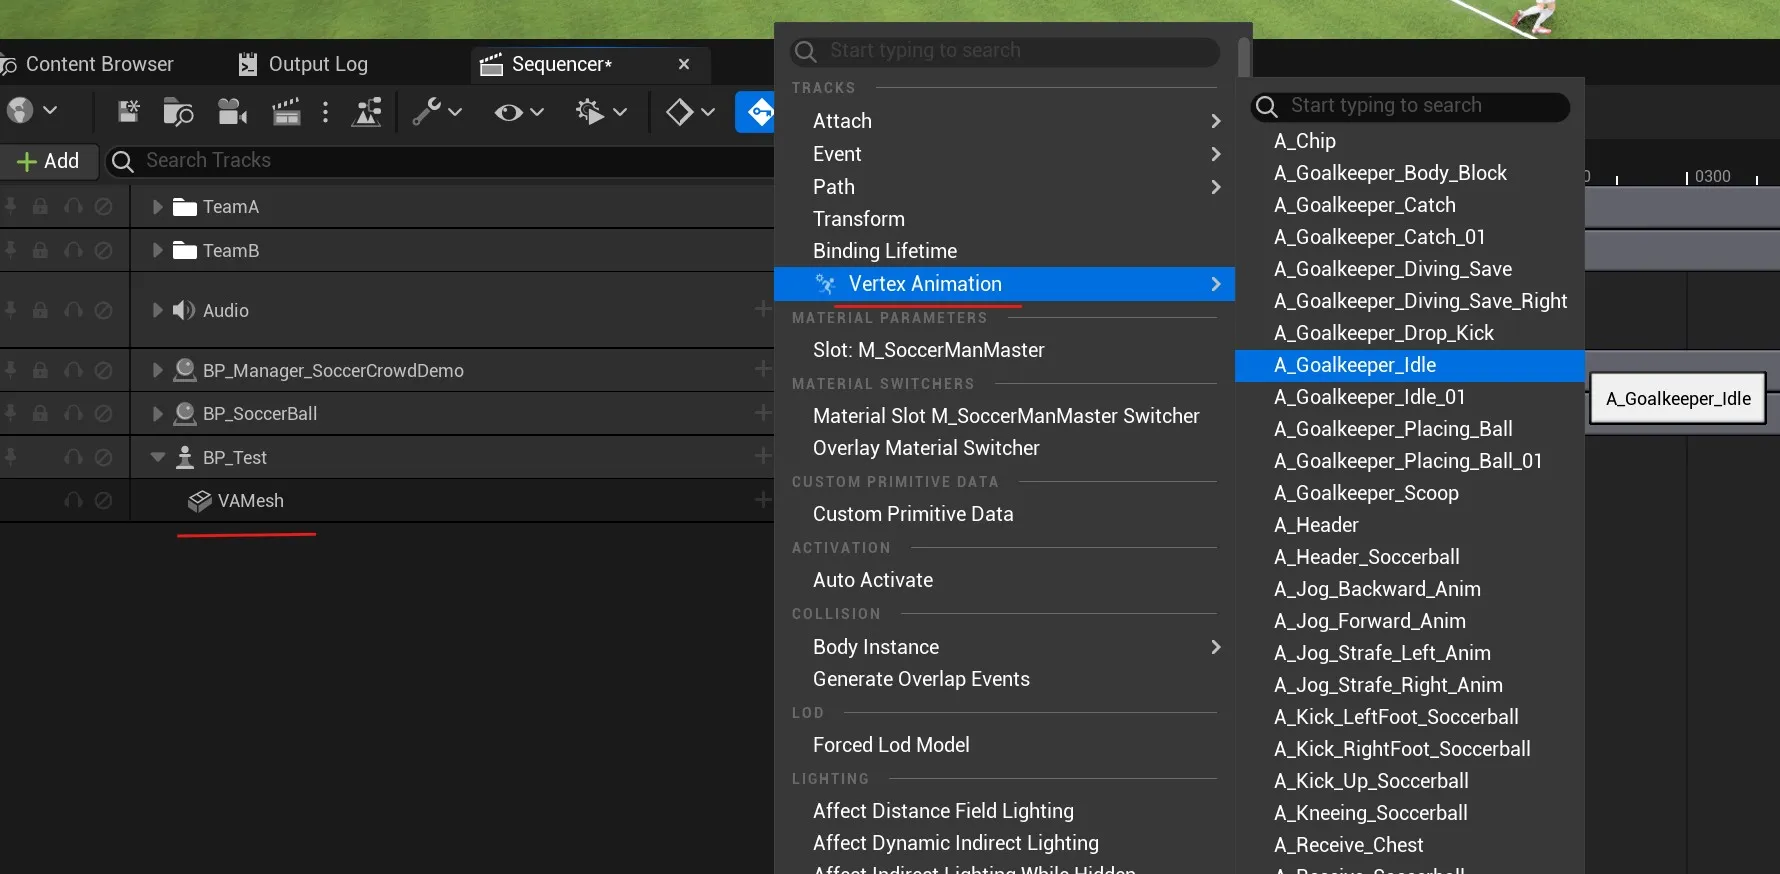Click the tracks menu search field
The image size is (1780, 874).
point(1005,51)
